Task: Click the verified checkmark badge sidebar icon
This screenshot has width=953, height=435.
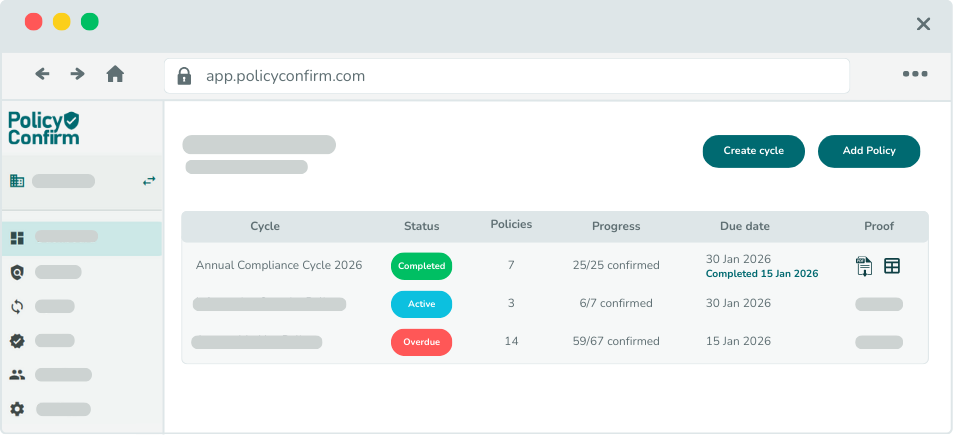Action: point(17,341)
